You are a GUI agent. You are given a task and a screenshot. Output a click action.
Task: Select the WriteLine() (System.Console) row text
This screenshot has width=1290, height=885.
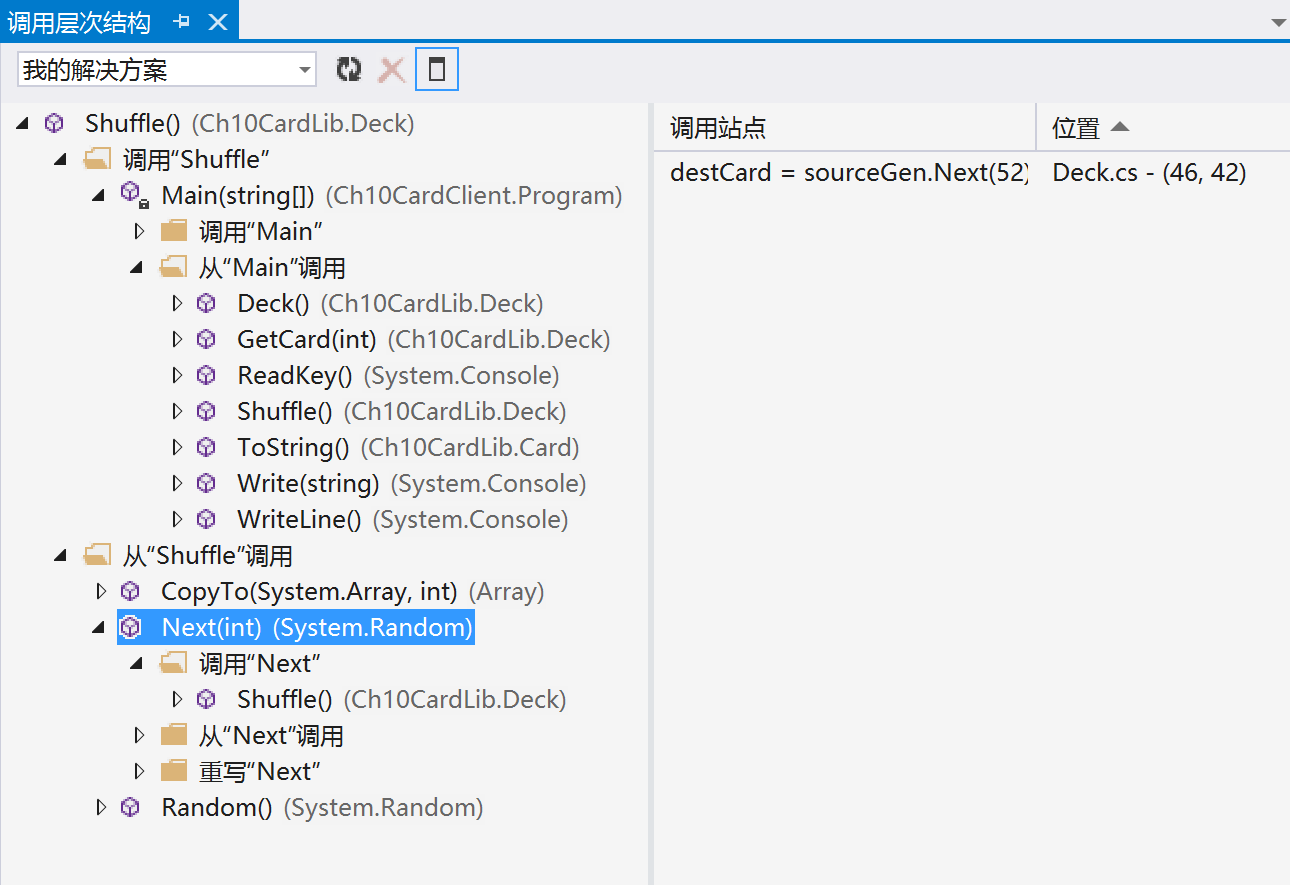(x=403, y=519)
